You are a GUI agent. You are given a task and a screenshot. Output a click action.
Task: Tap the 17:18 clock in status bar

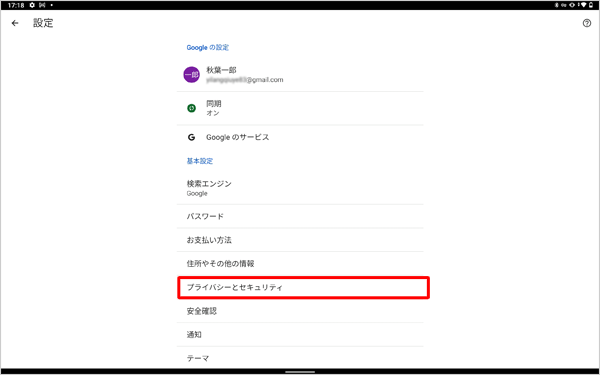(16, 5)
